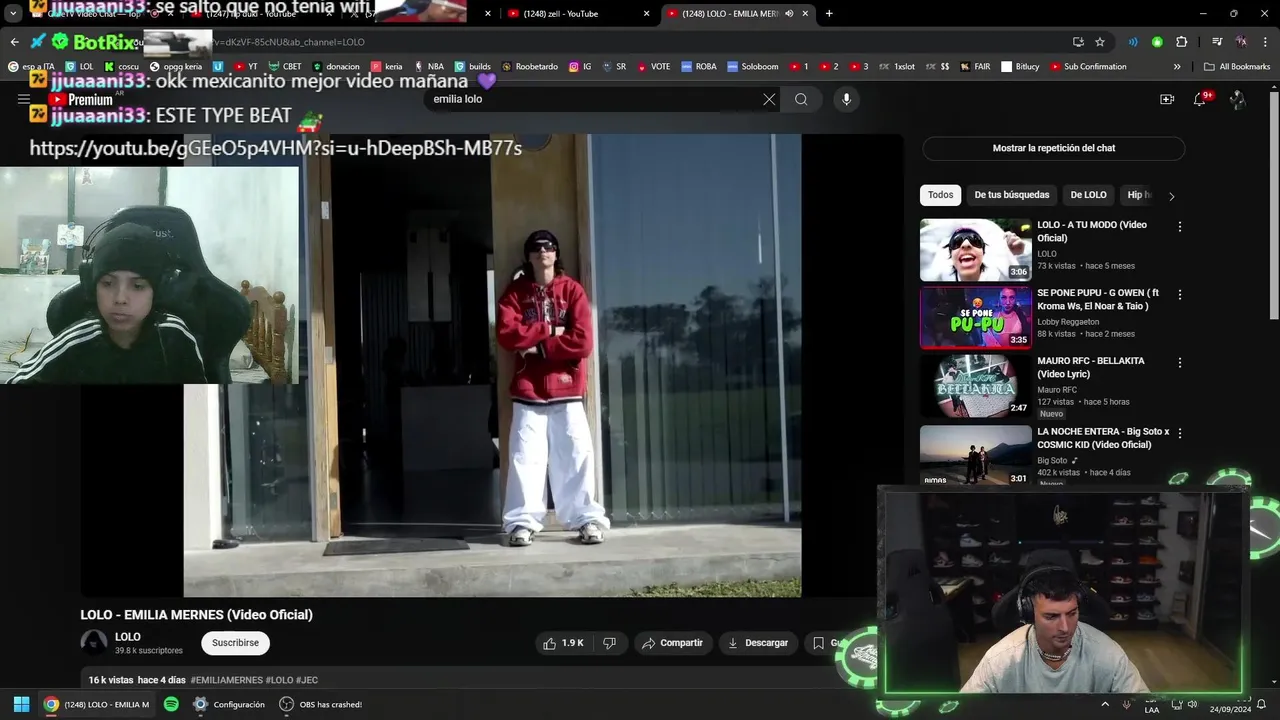Viewport: 1280px width, 720px height.
Task: Click the #EMILIAMERNES hashtag
Action: (x=226, y=680)
